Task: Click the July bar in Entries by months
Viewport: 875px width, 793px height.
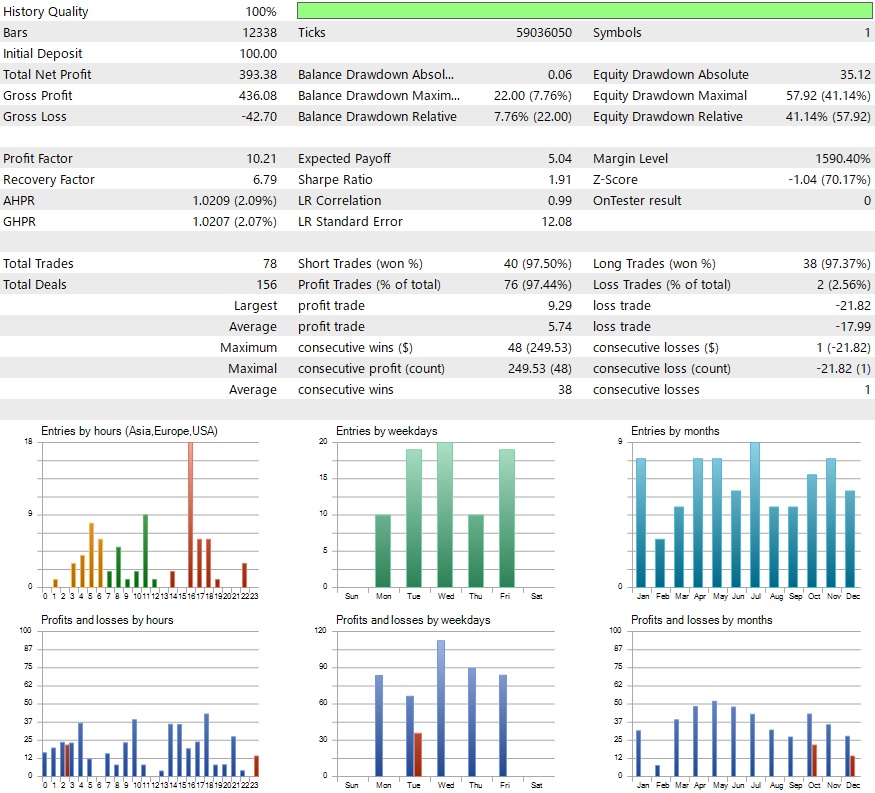Action: click(755, 515)
